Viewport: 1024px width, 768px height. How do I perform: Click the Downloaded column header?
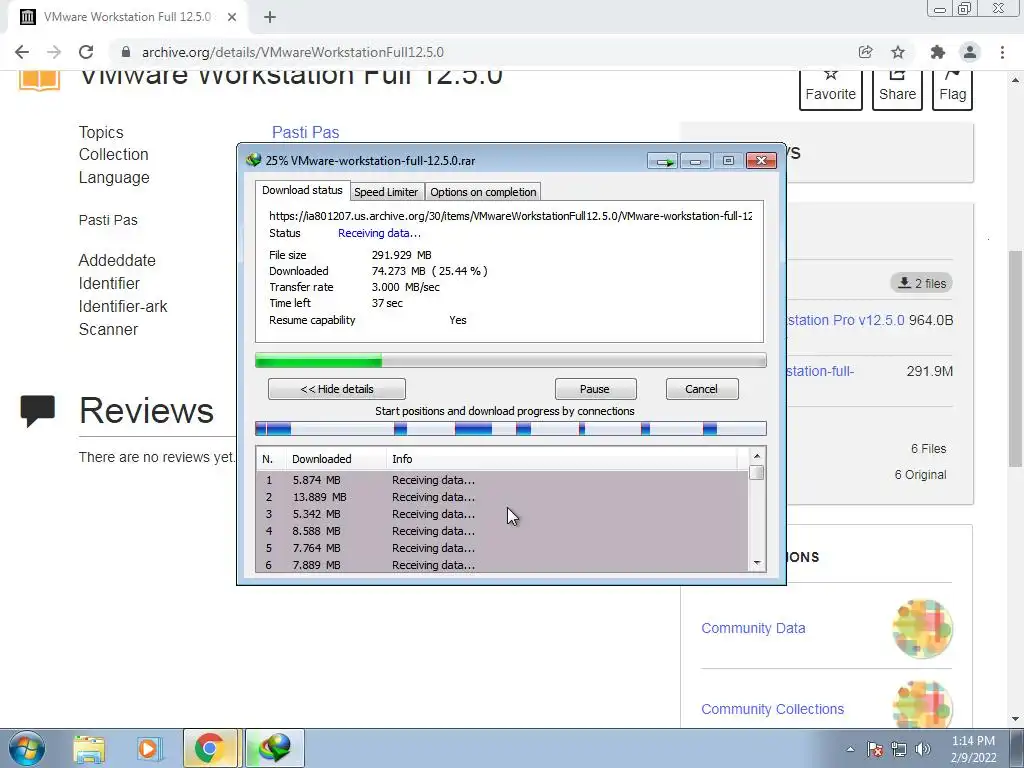pyautogui.click(x=336, y=459)
